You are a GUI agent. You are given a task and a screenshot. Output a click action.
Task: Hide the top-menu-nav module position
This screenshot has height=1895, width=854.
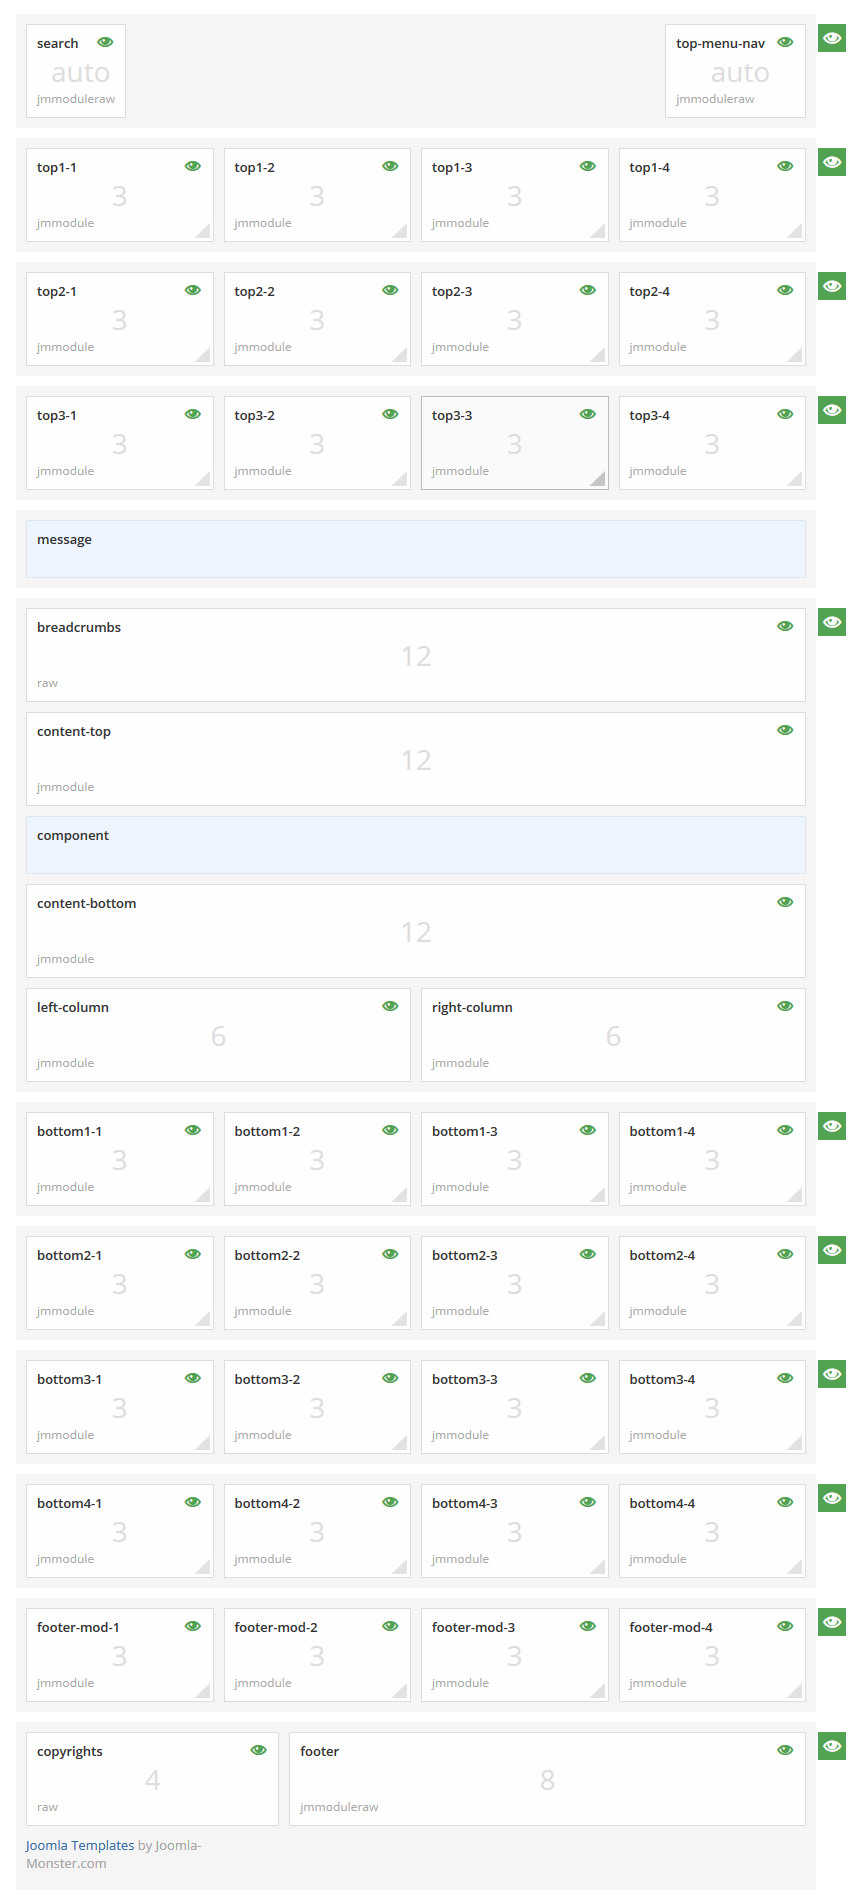coord(785,42)
